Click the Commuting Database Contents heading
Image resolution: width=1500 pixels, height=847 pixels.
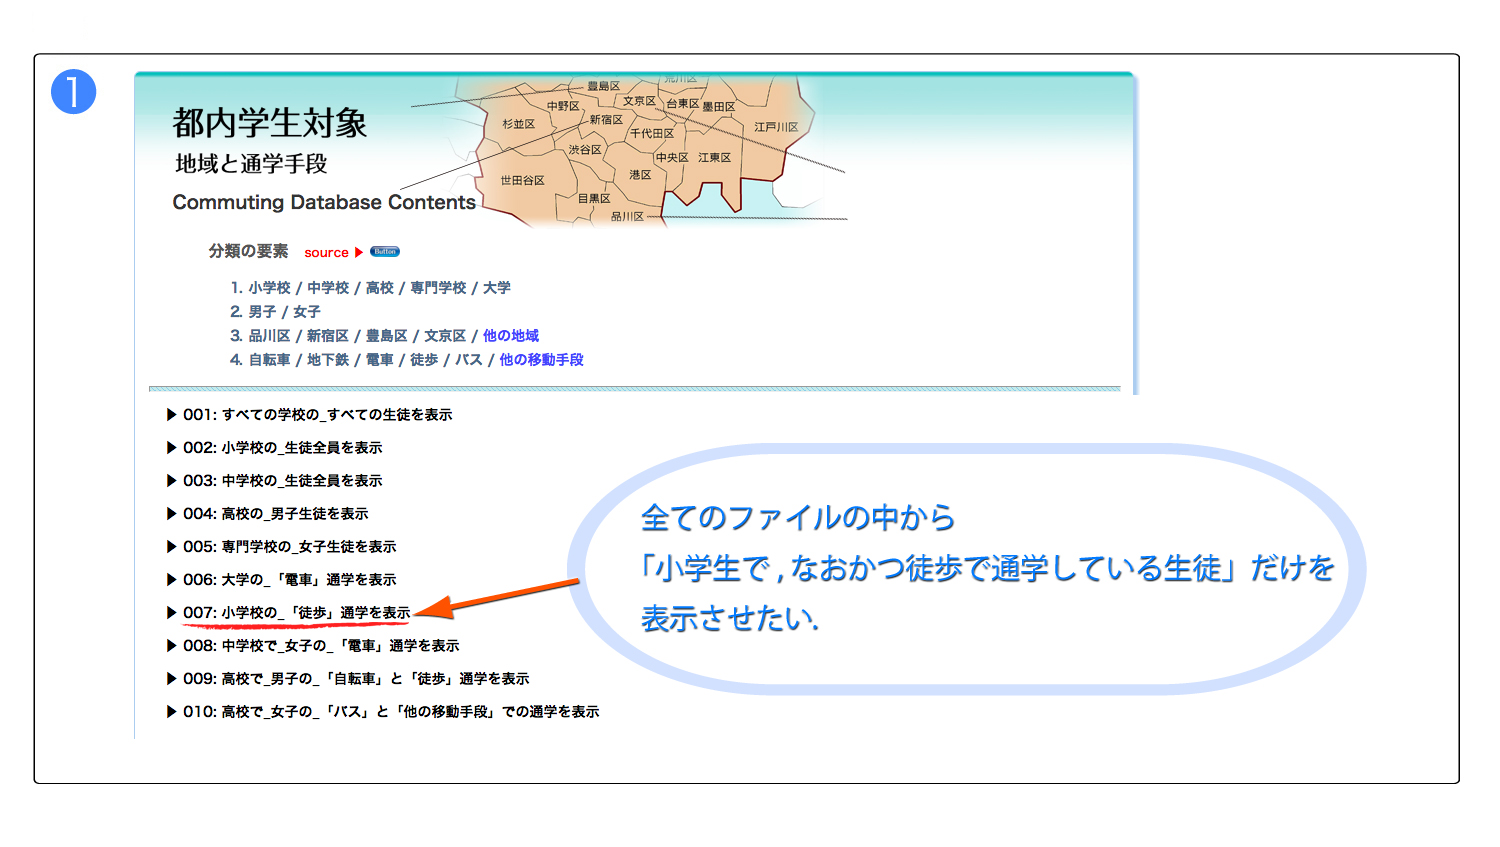(x=324, y=202)
